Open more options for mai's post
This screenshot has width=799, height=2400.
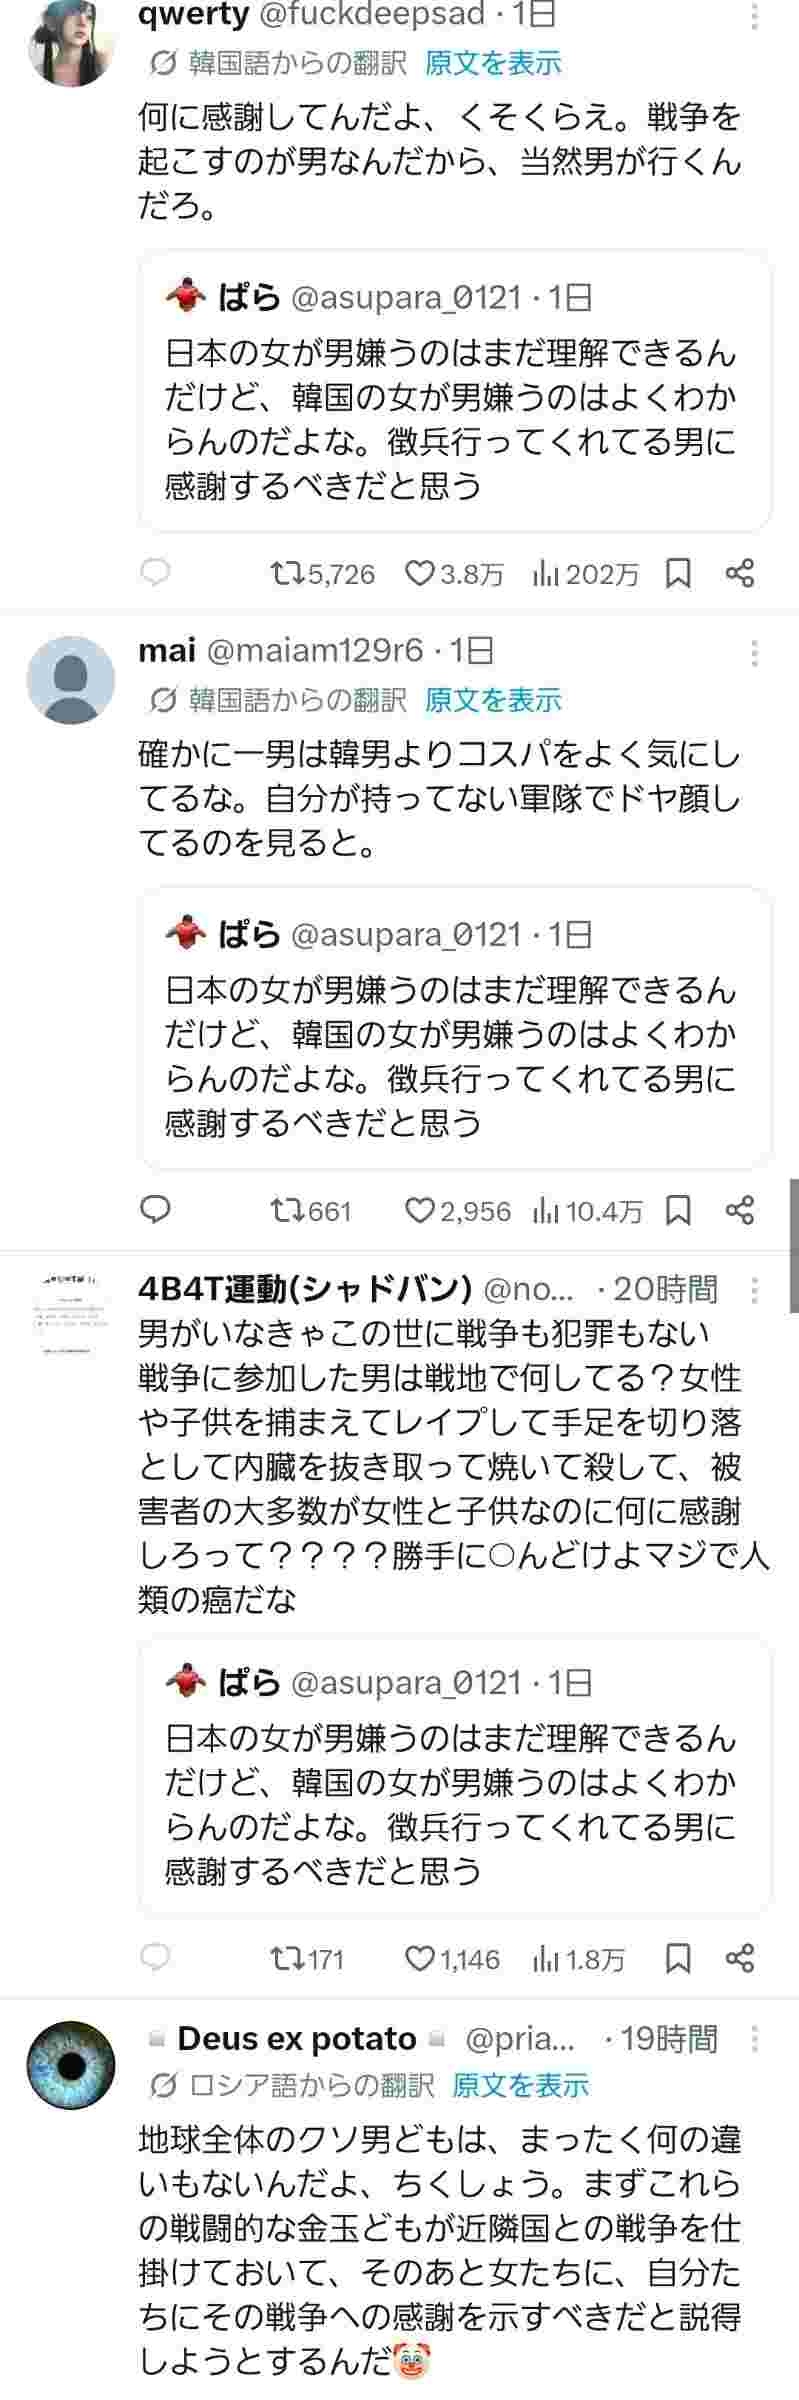pyautogui.click(x=754, y=653)
